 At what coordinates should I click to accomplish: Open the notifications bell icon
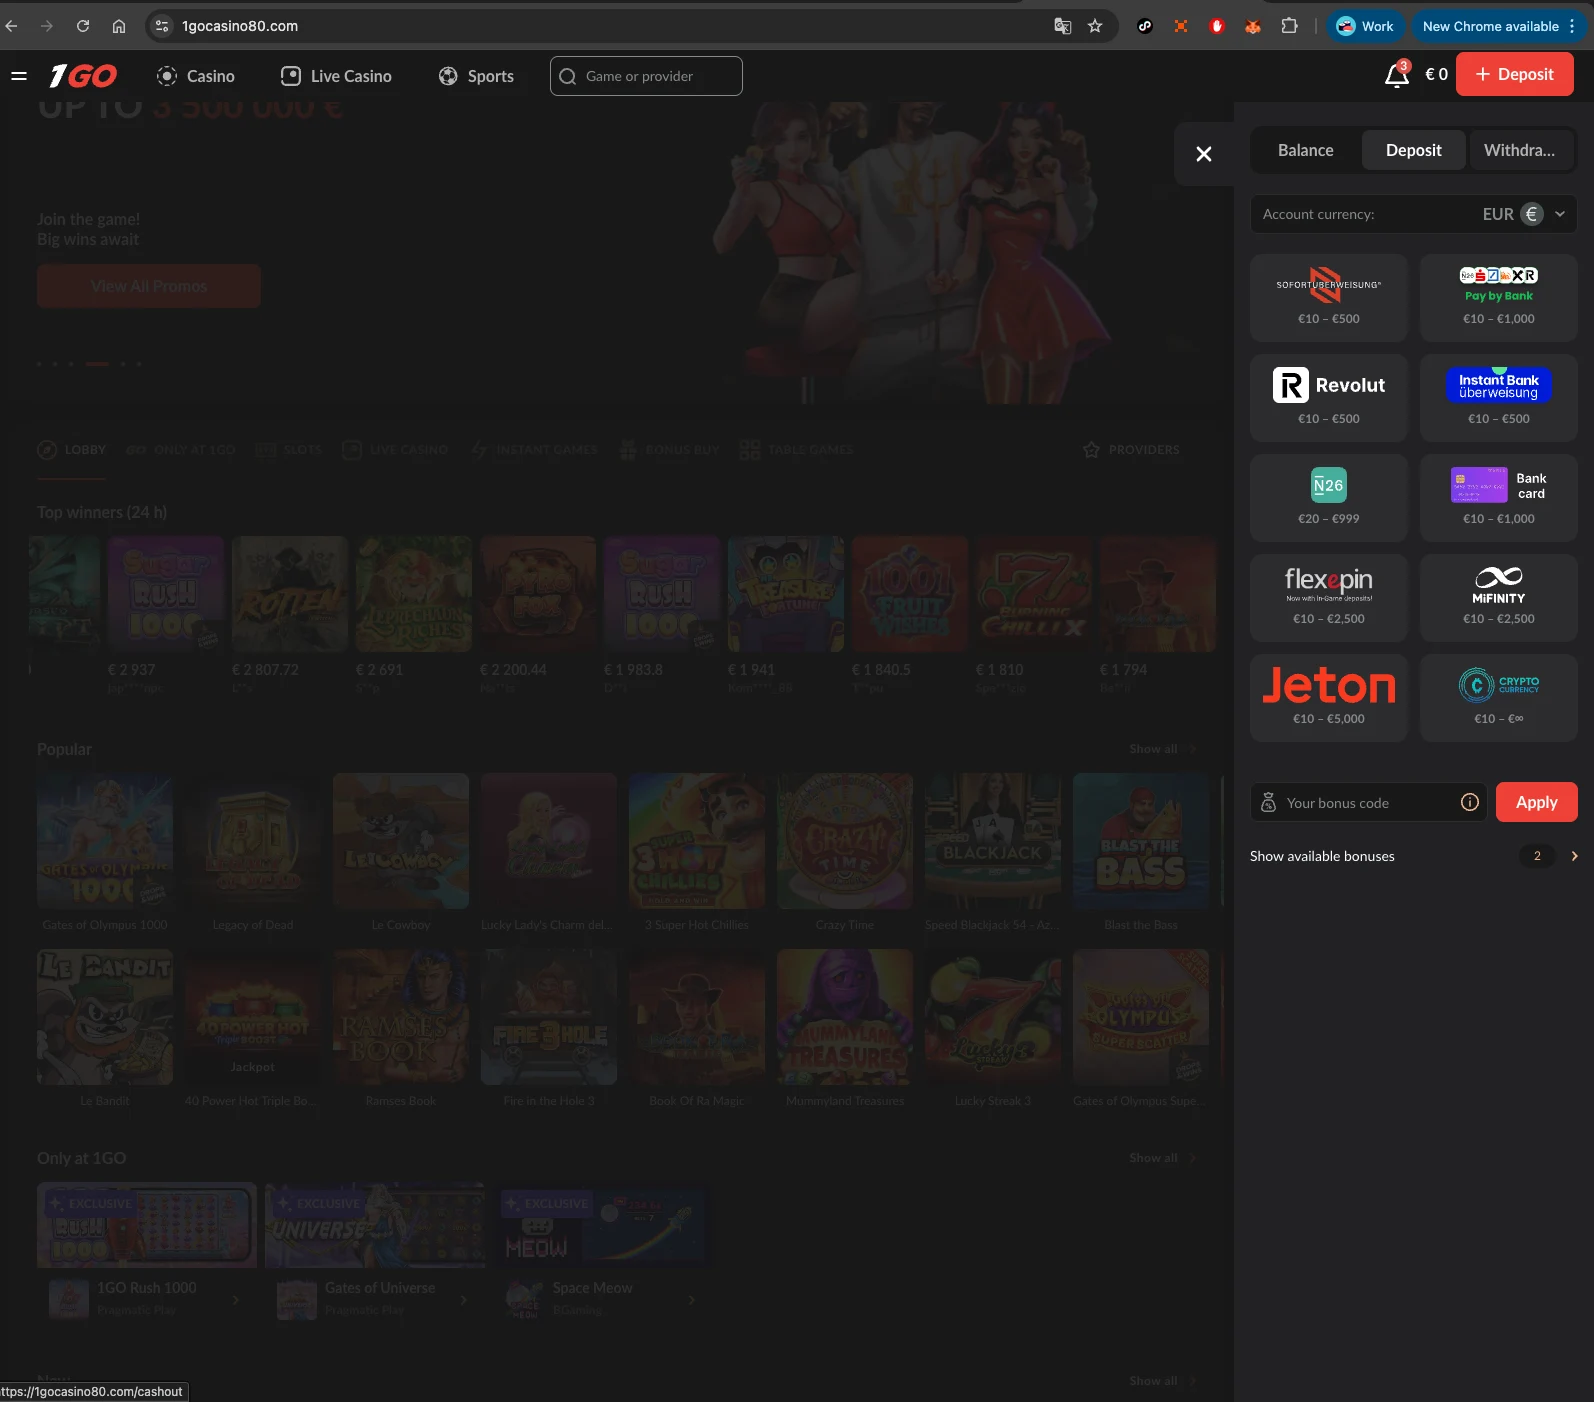(1396, 75)
